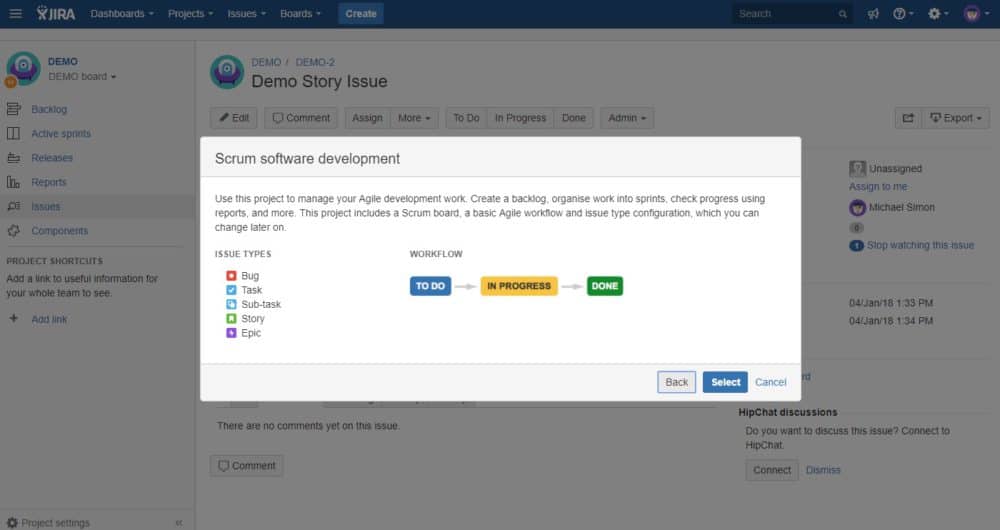This screenshot has width=1000, height=530.
Task: Click the DEMO-2 breadcrumb link
Action: click(315, 62)
